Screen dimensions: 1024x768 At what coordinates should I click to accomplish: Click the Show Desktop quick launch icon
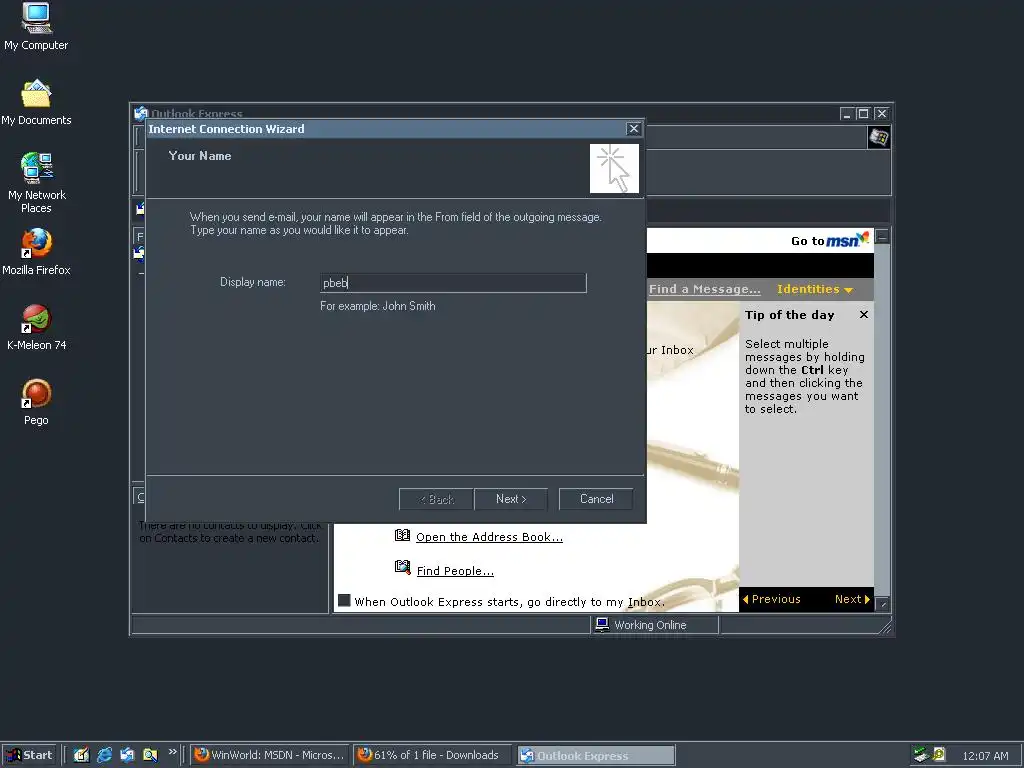81,755
